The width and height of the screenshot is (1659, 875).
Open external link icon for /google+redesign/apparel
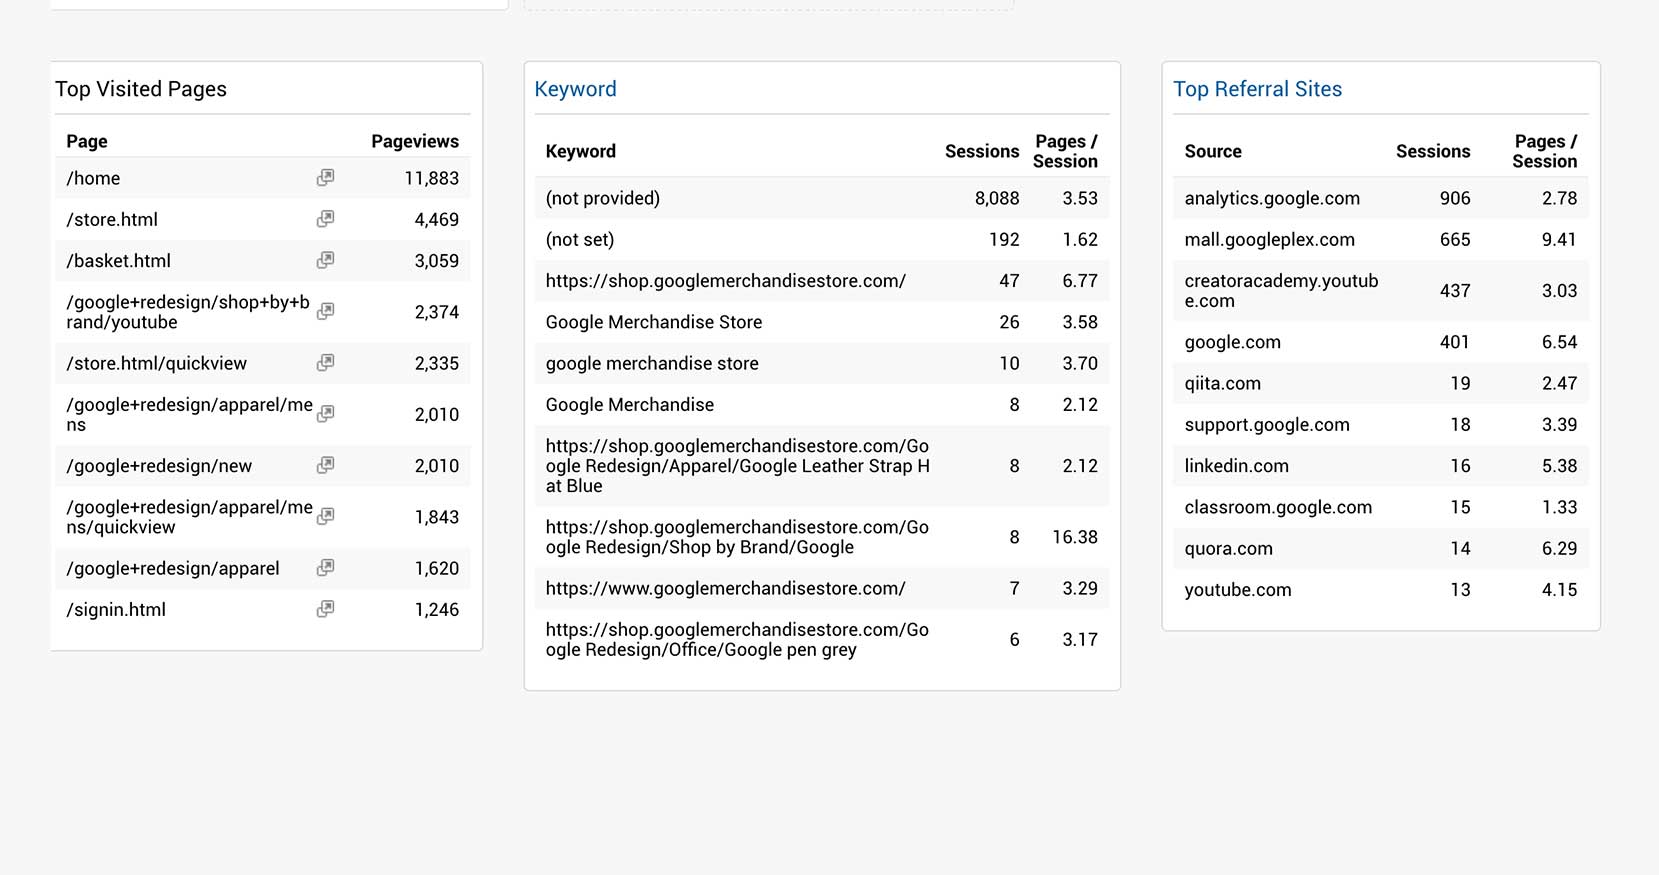[x=325, y=568]
